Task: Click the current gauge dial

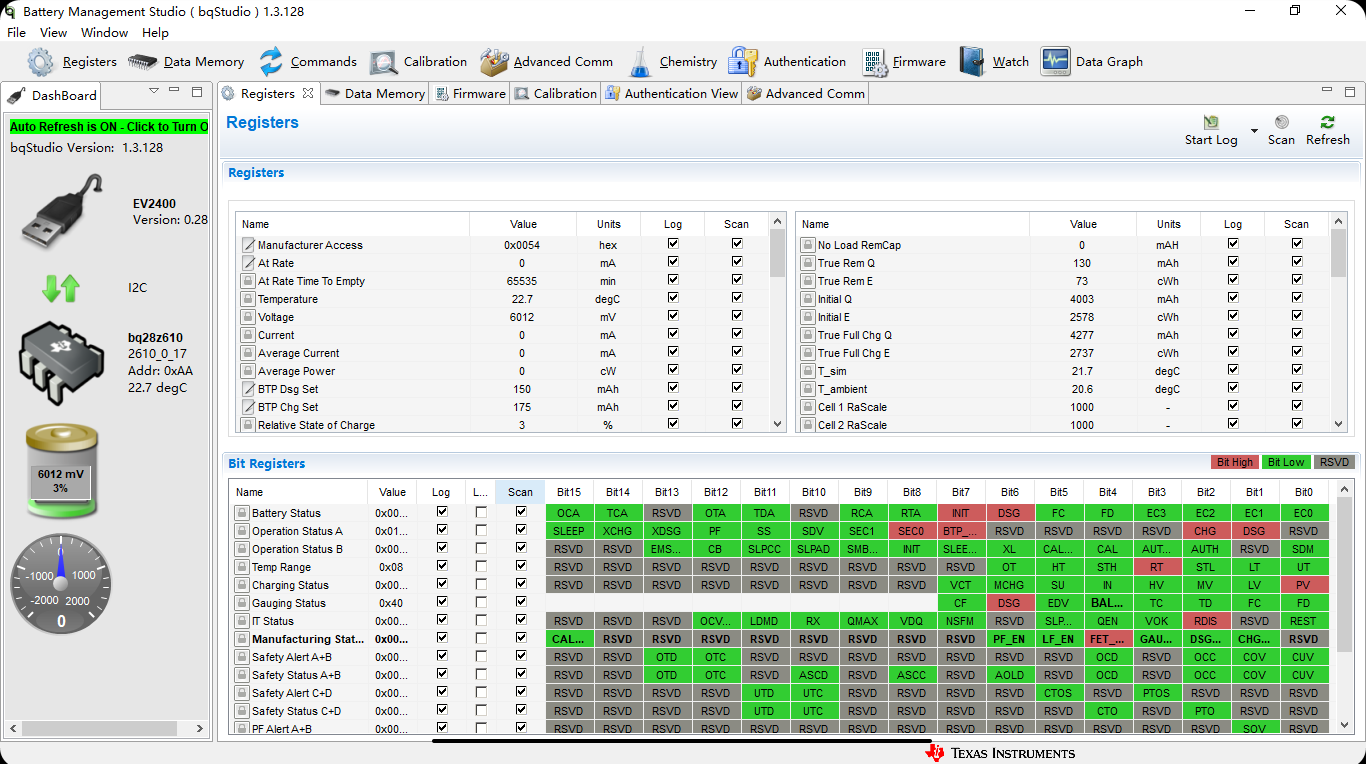Action: pyautogui.click(x=61, y=584)
